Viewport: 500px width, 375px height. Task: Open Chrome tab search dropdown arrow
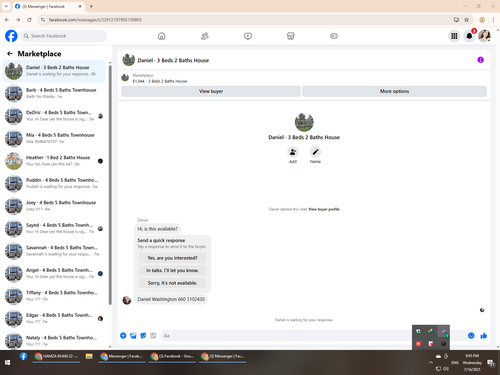(6, 6)
